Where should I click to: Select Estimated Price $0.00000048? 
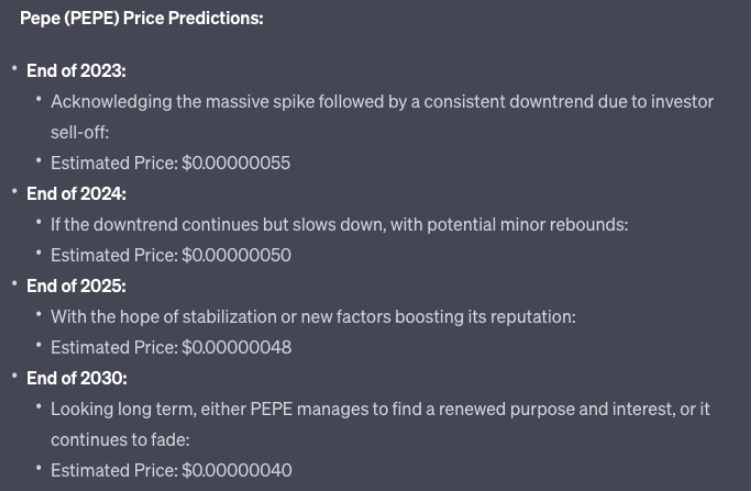click(x=171, y=348)
